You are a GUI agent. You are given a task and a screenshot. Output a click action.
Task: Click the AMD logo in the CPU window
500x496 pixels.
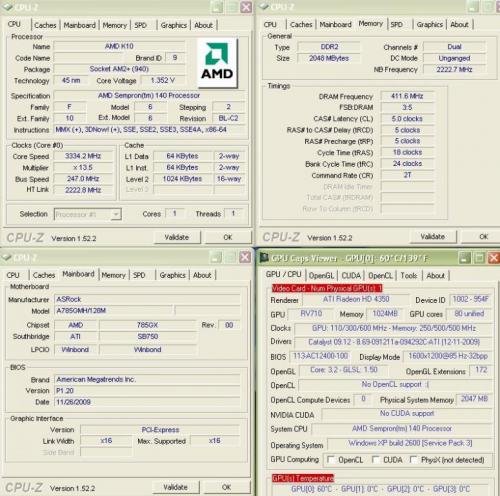click(x=217, y=63)
